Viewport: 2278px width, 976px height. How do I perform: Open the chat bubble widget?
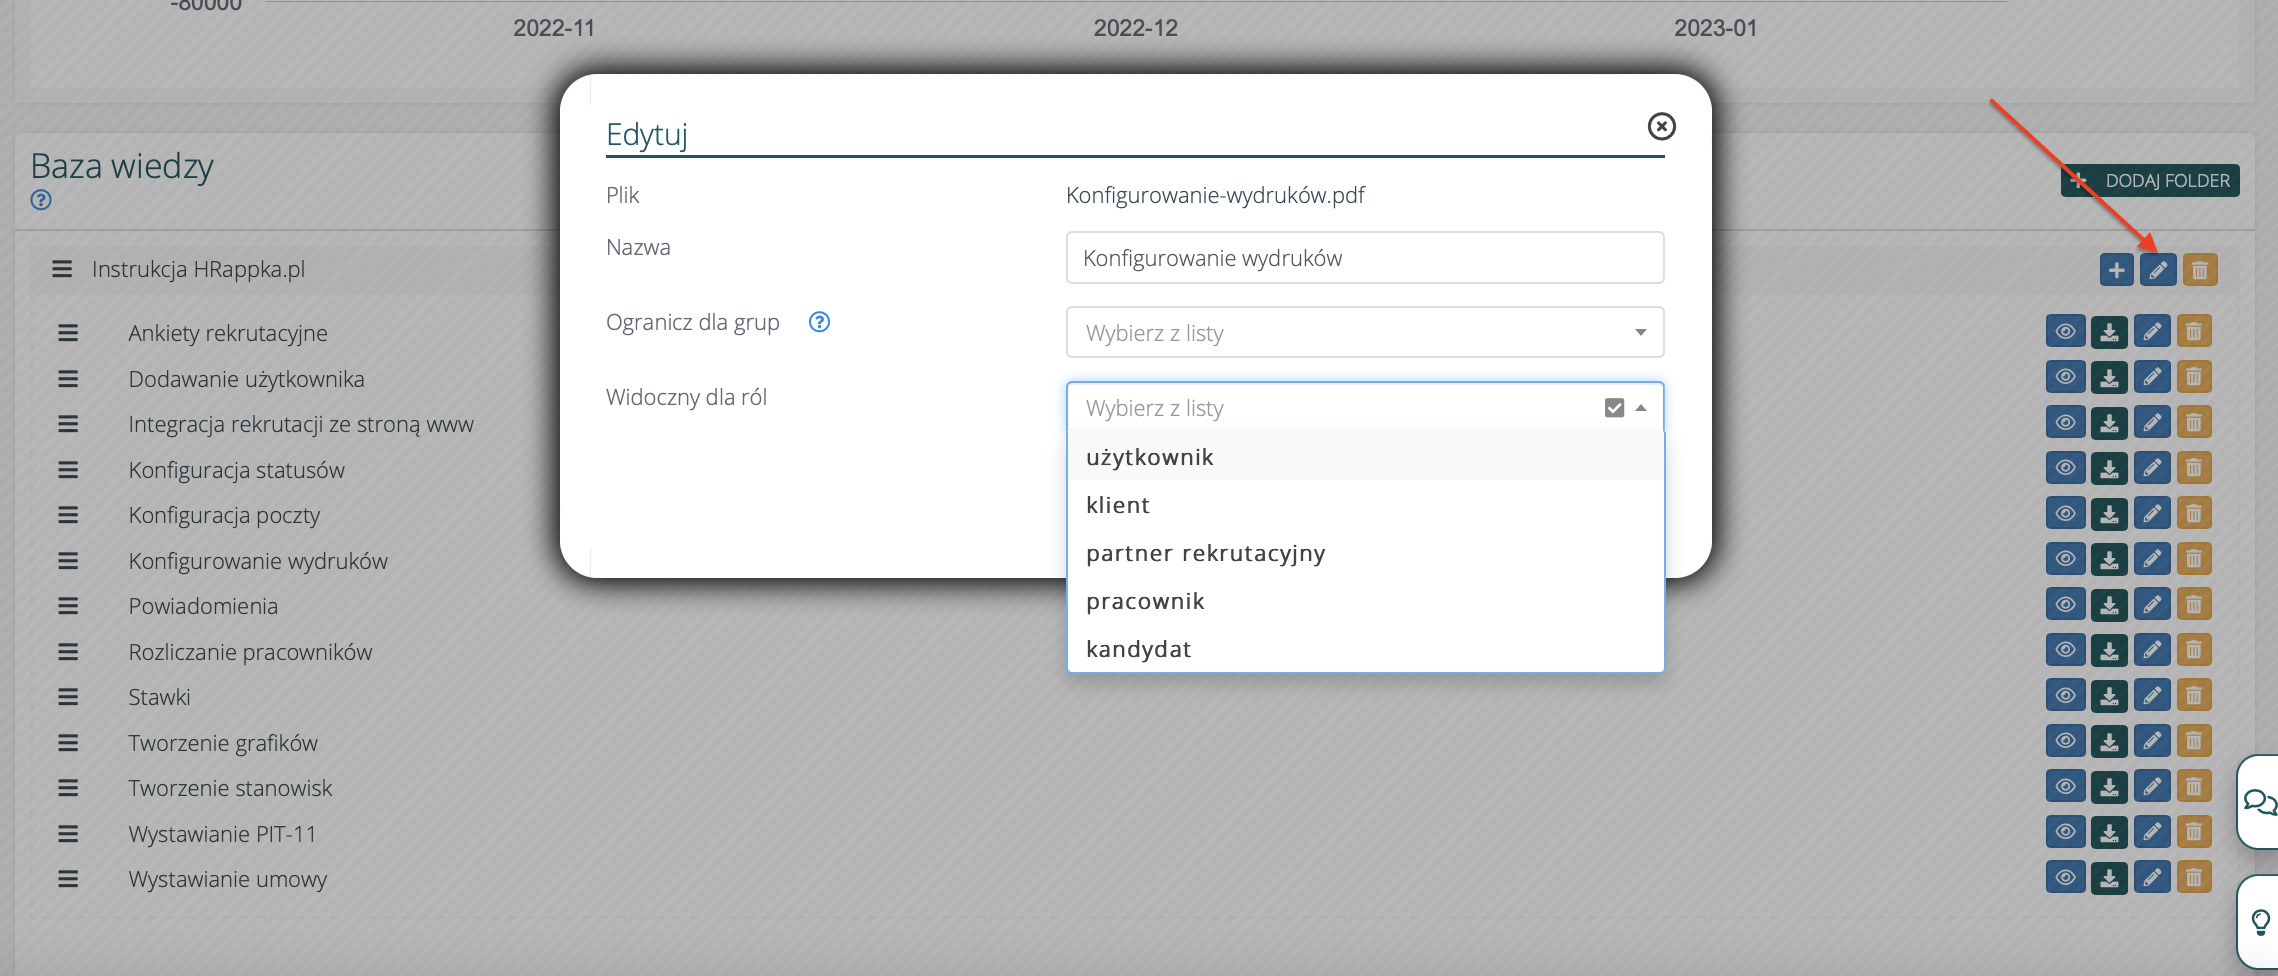pyautogui.click(x=2259, y=802)
